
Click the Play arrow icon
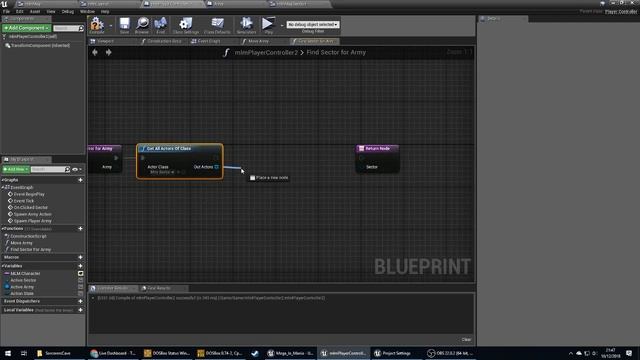268,24
